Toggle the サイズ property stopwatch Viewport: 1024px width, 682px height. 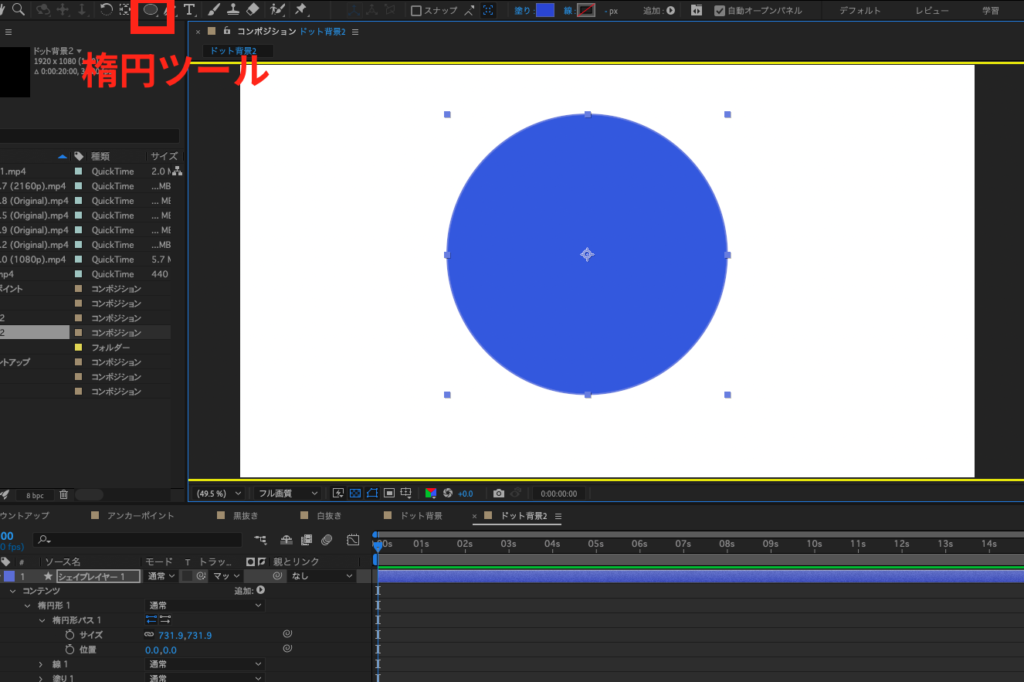[70, 635]
